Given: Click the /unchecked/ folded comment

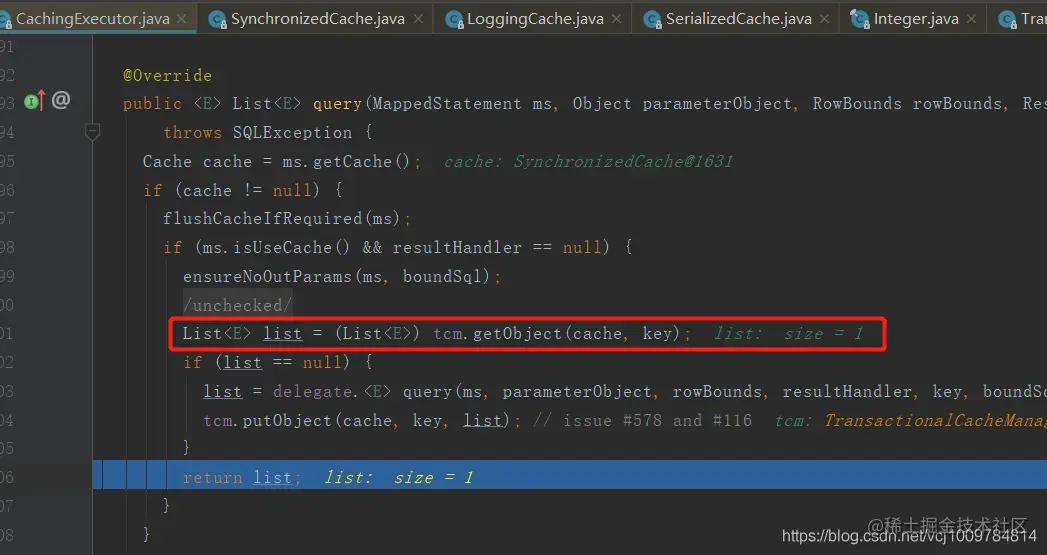Looking at the screenshot, I should pos(238,305).
